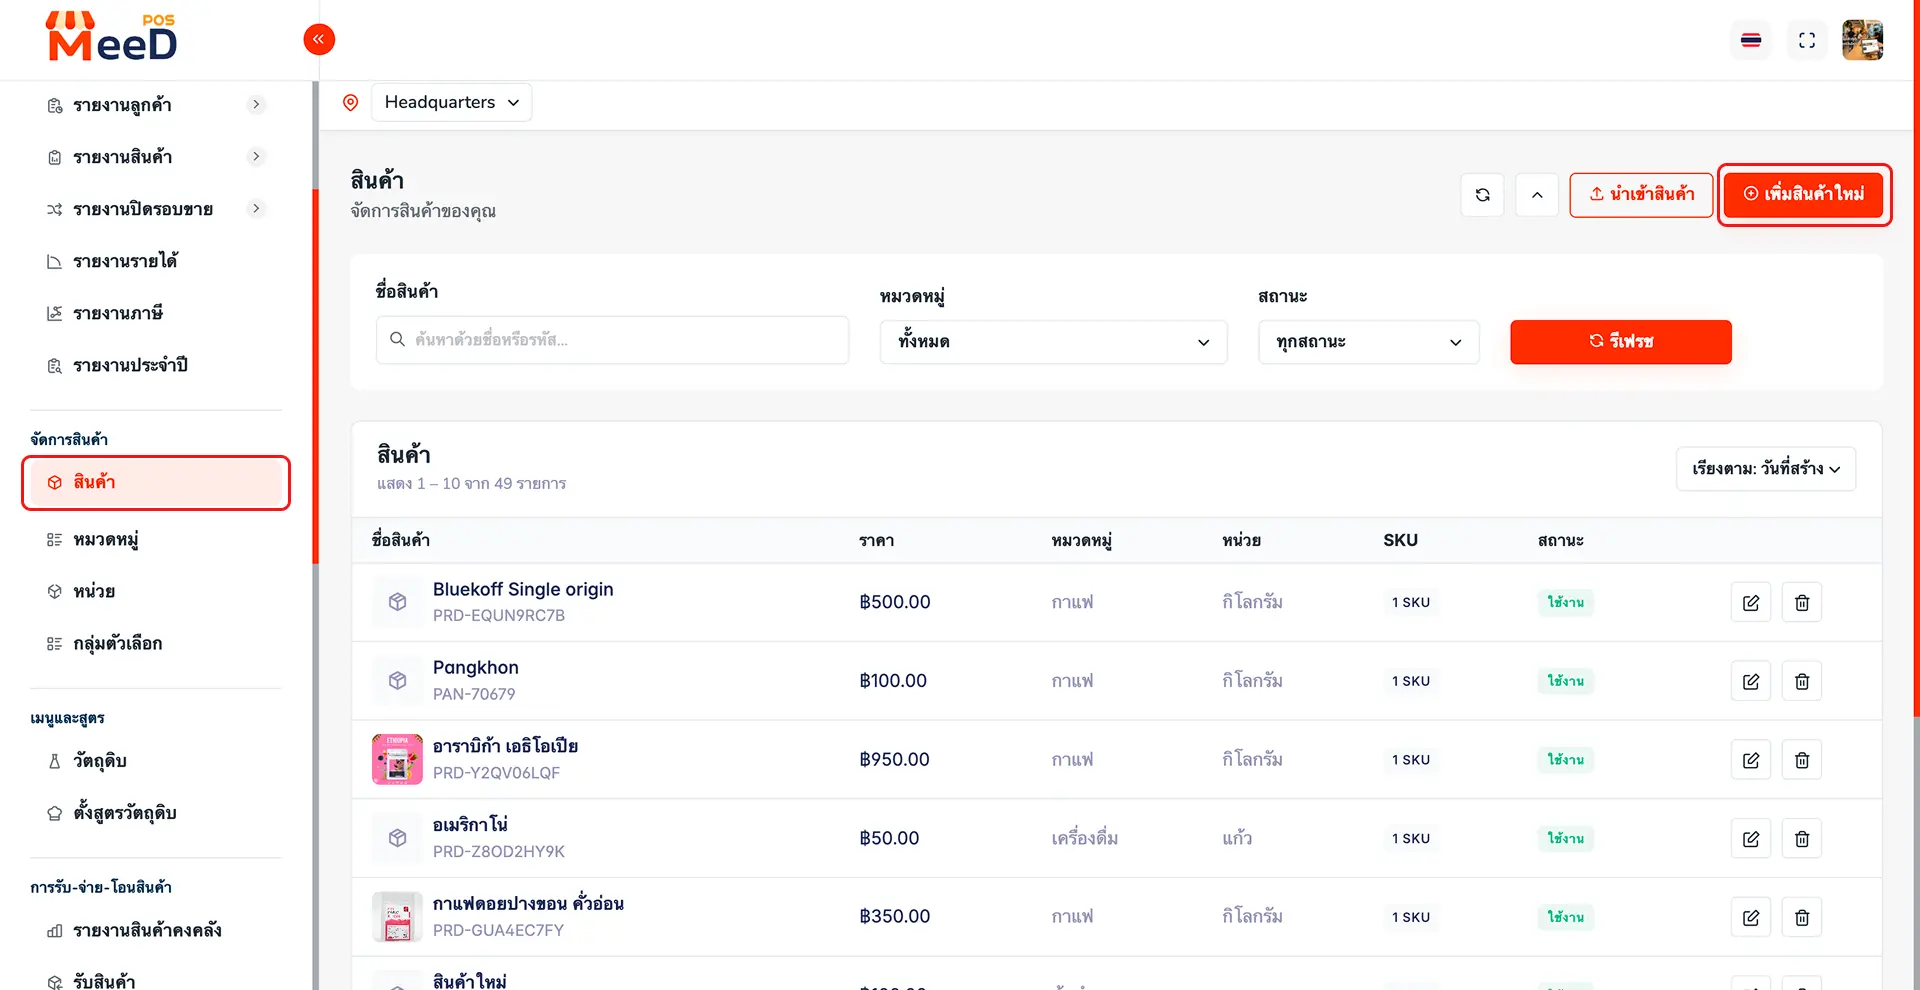This screenshot has height=990, width=1920.
Task: Click the ชื่อสินค้า column header
Action: [401, 540]
